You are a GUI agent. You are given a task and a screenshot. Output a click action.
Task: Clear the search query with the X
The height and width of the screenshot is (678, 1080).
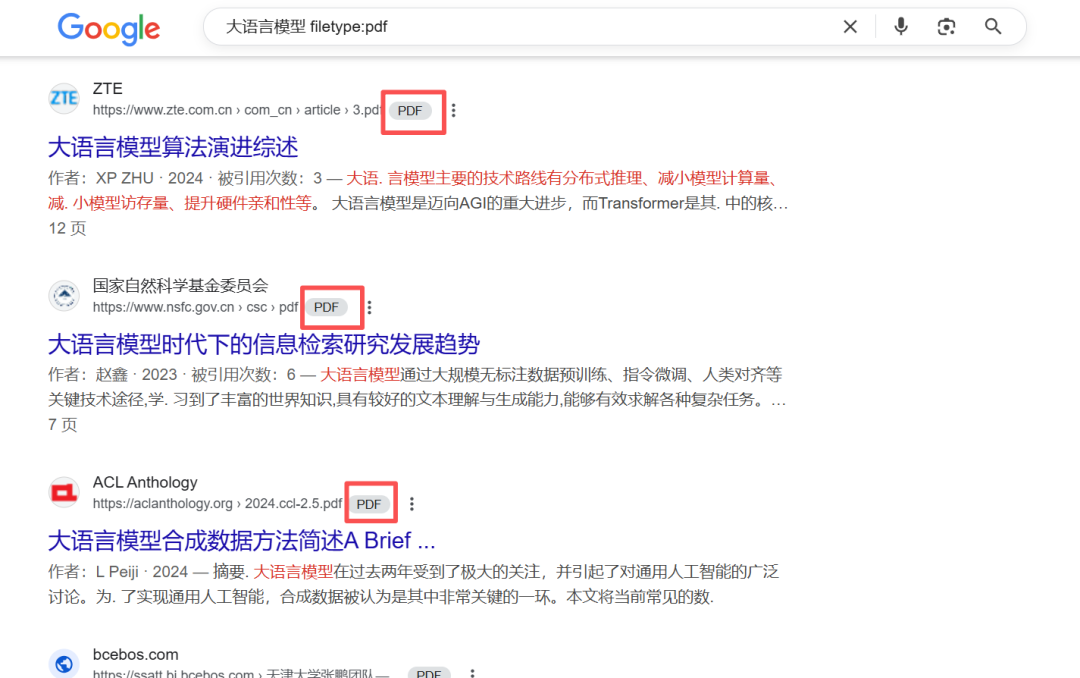(850, 26)
